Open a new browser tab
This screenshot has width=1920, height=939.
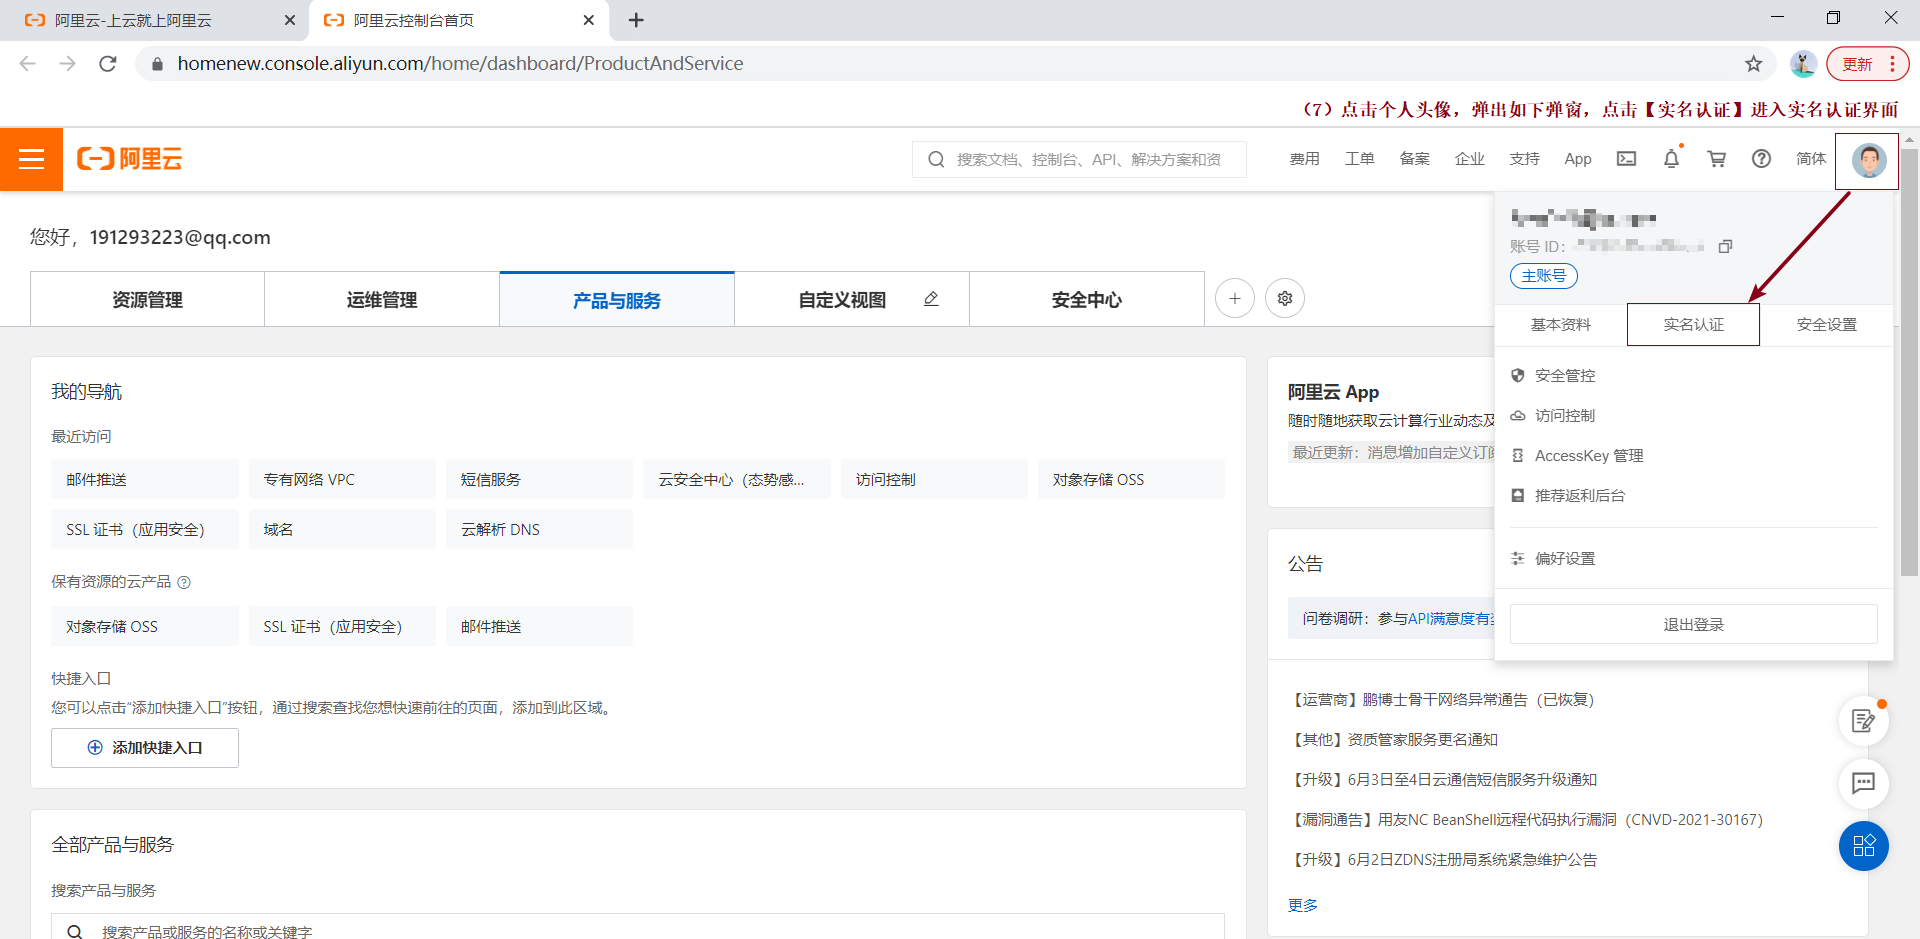[x=636, y=20]
